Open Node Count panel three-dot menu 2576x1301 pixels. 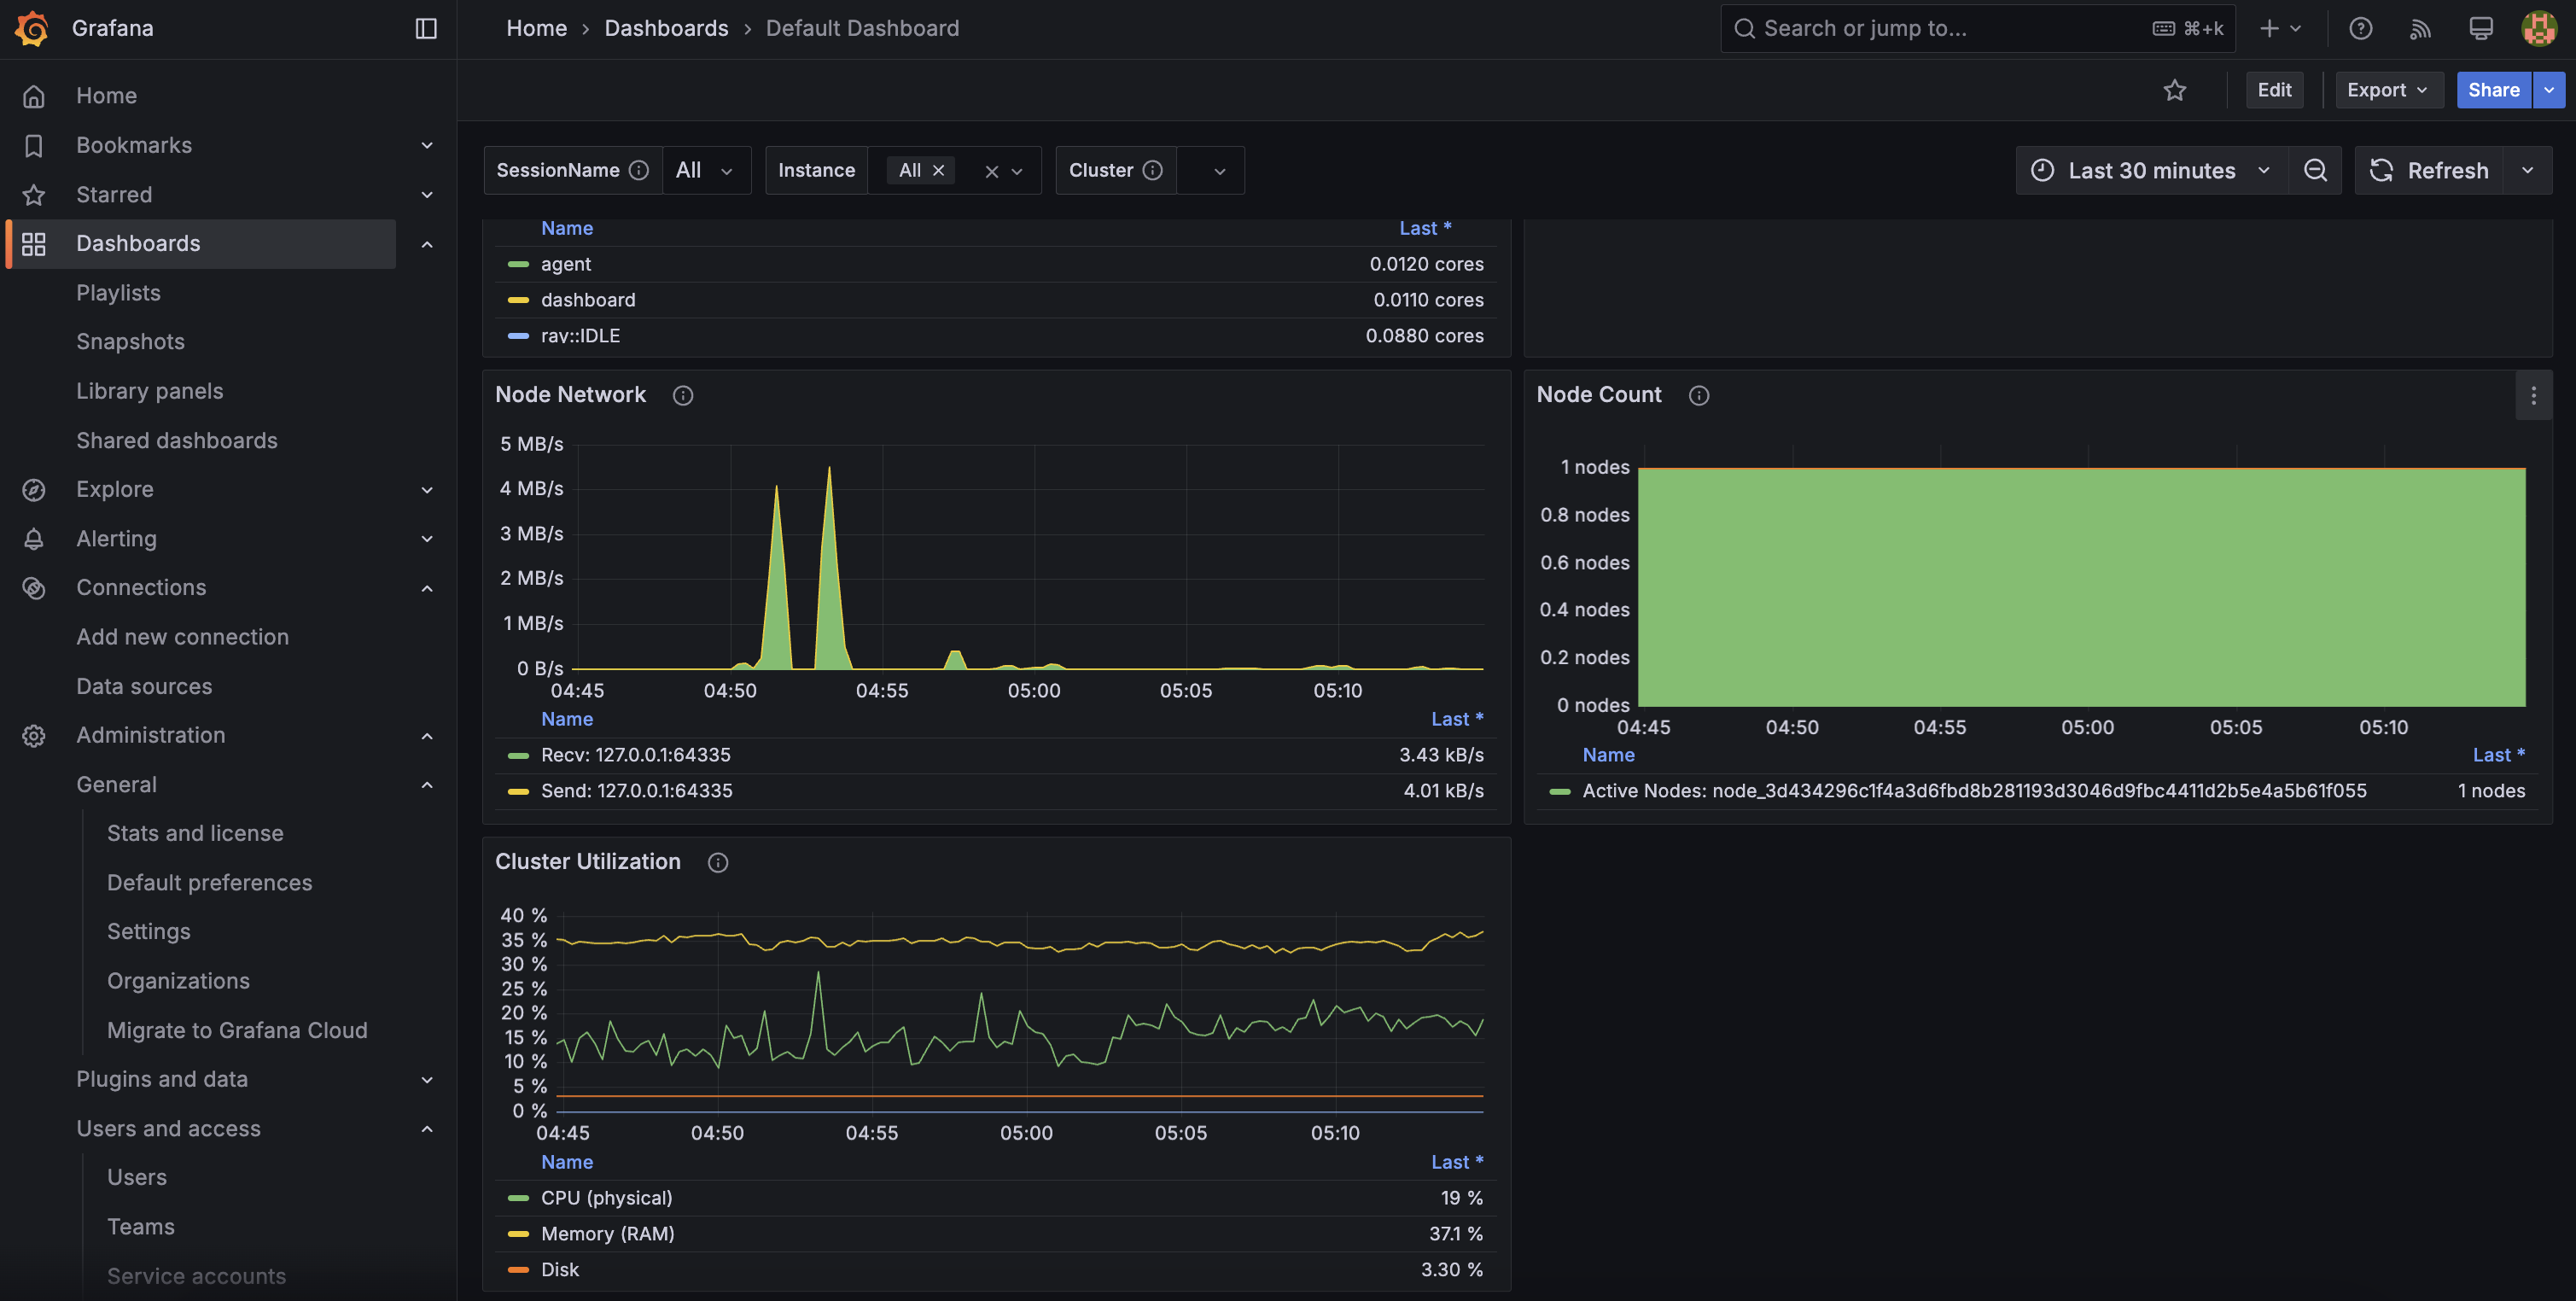pyautogui.click(x=2532, y=395)
